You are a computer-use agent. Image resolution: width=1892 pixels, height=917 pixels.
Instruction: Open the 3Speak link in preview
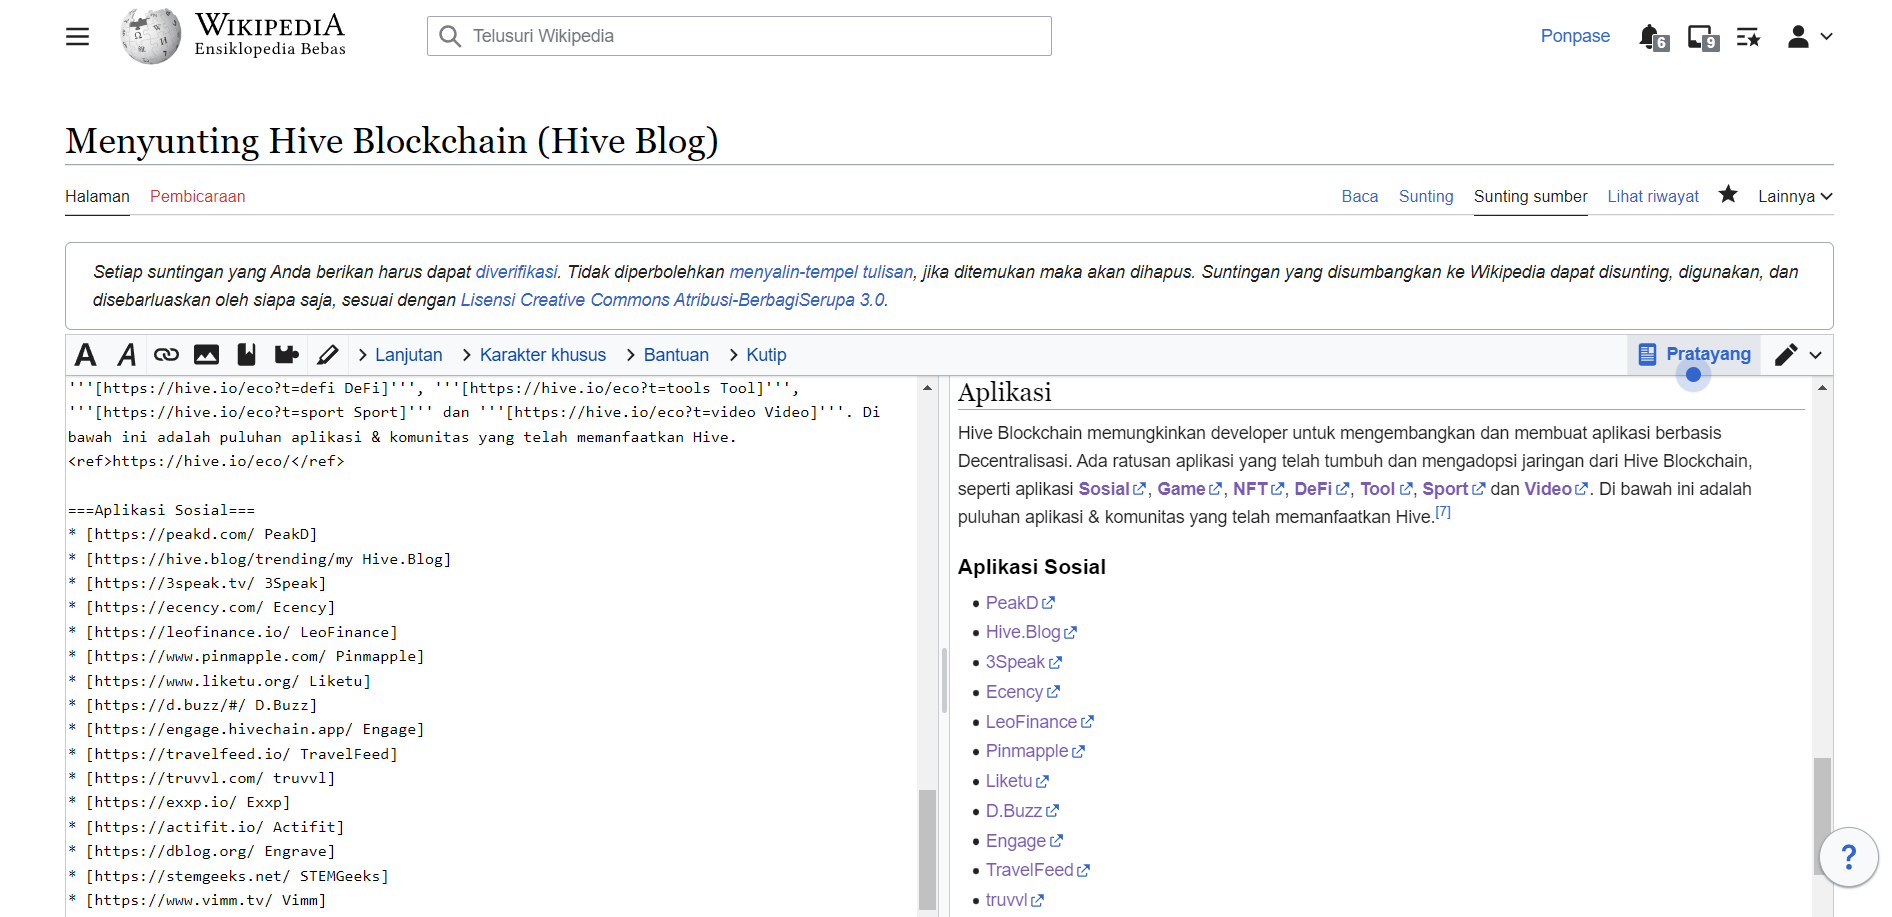point(1023,662)
